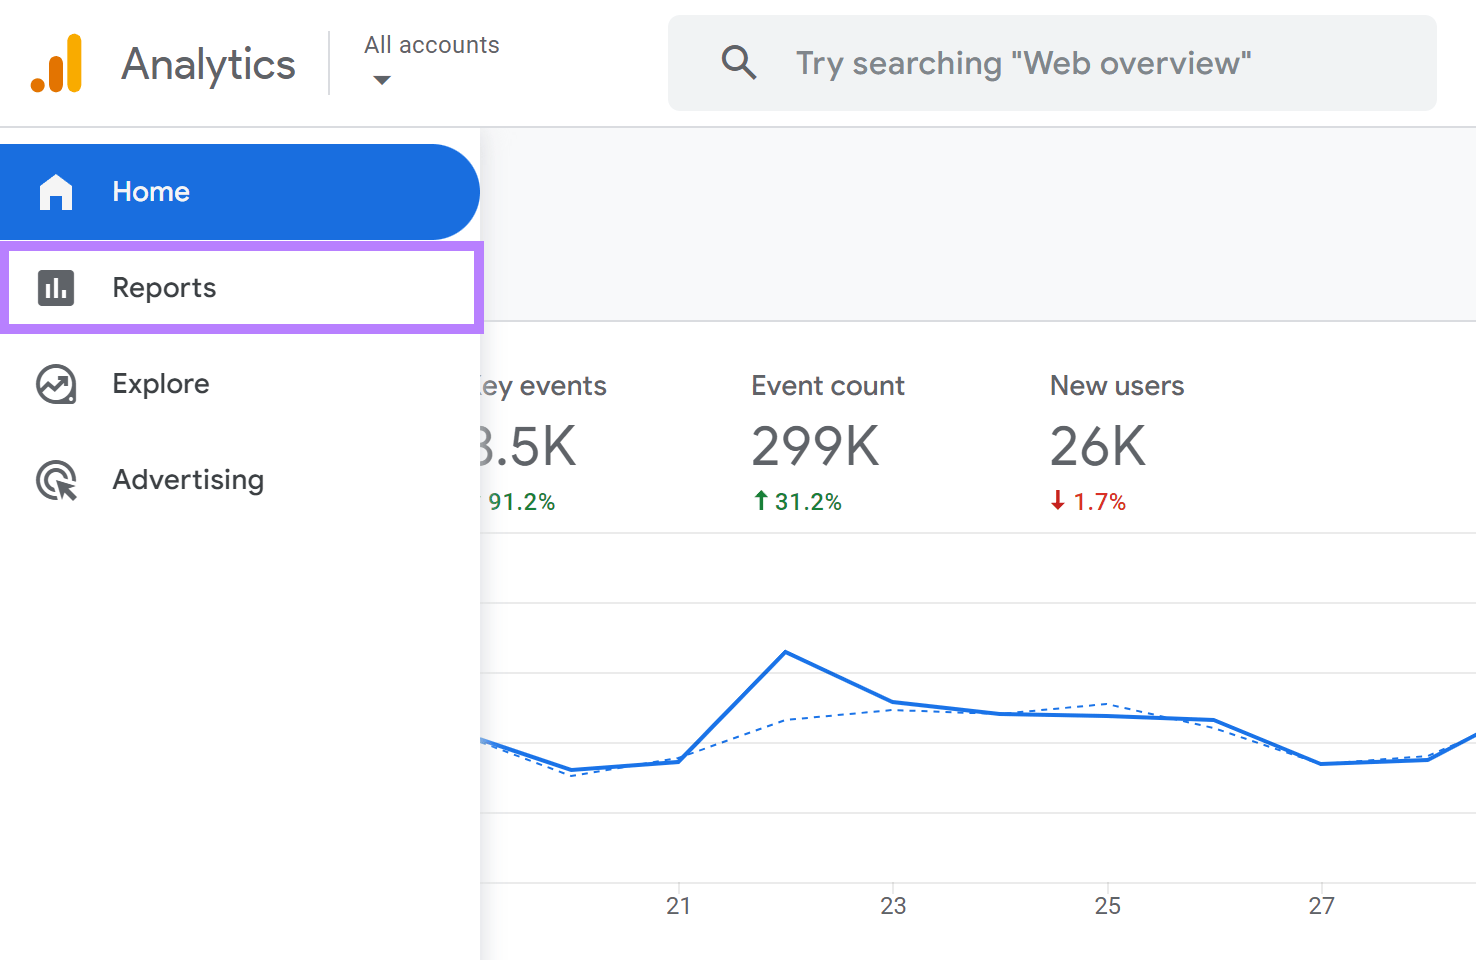The width and height of the screenshot is (1476, 960).
Task: Click the search magnifying glass icon
Action: 738,63
